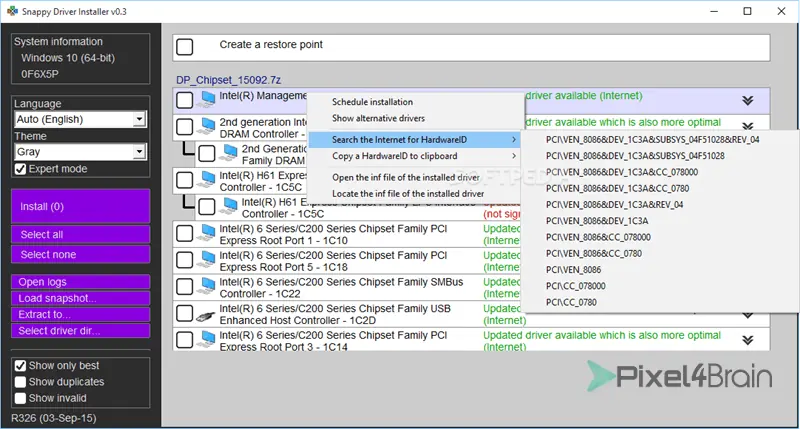Tick the USB Enhanced Host Controller - 1C2D checkbox
This screenshot has height=429, width=800.
[185, 313]
